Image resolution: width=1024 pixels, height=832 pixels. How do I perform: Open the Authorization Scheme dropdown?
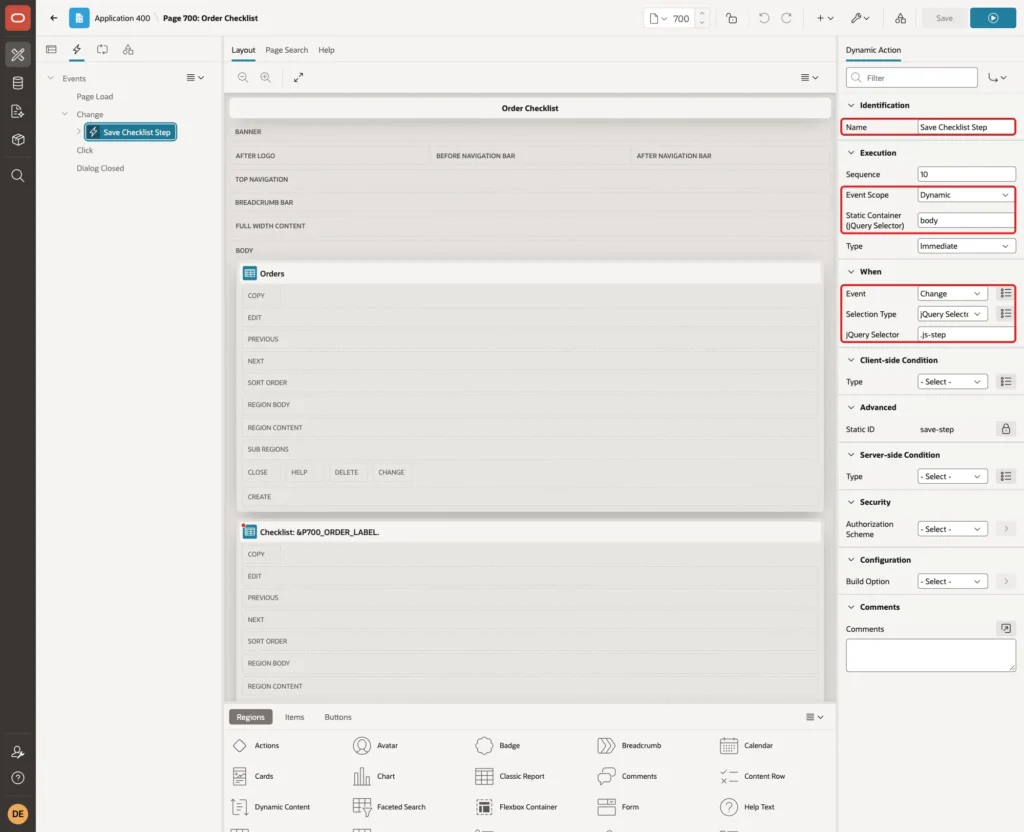[x=951, y=529]
